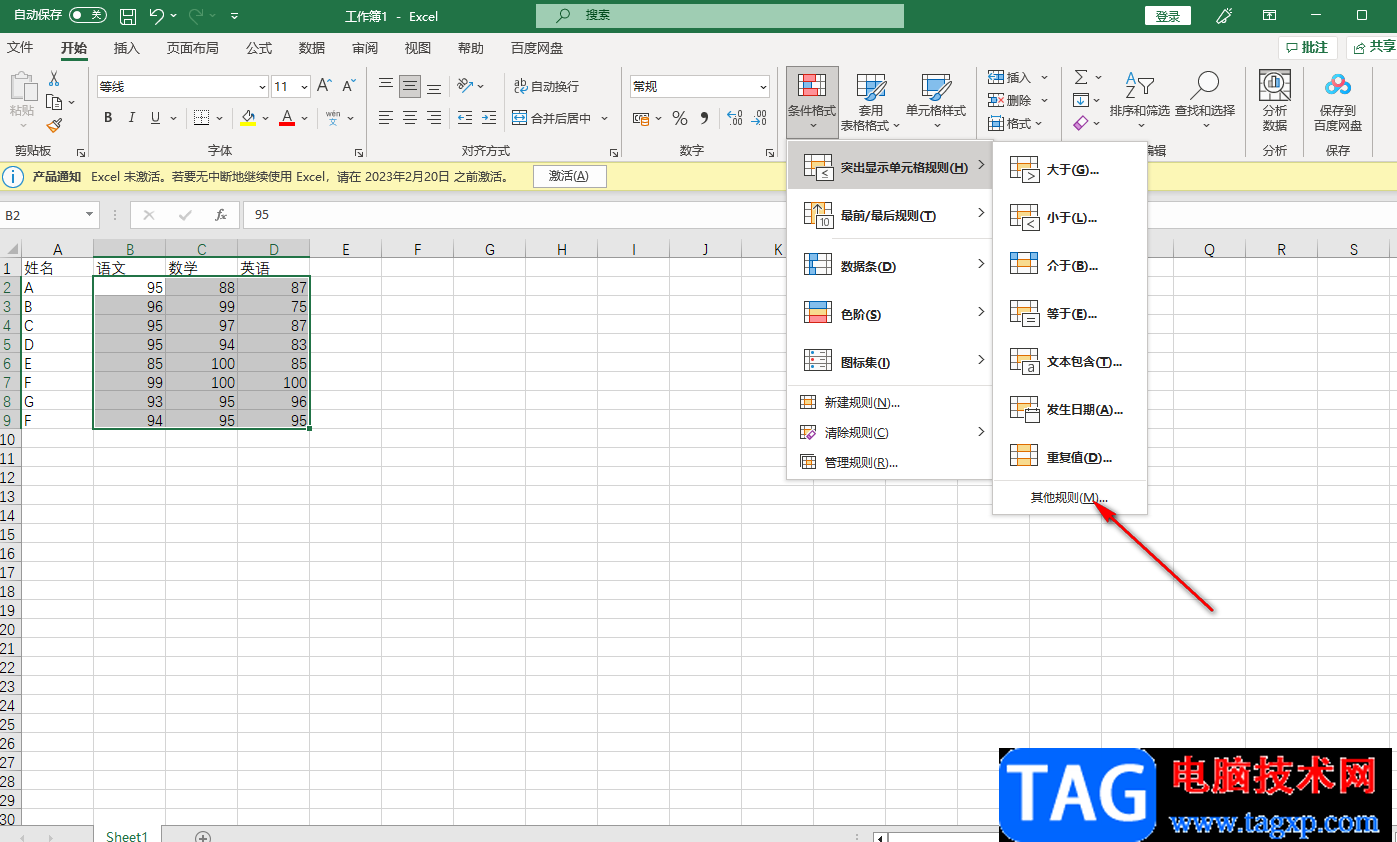
Task: Click the Analyze Data (分析数据) icon
Action: pos(1275,101)
